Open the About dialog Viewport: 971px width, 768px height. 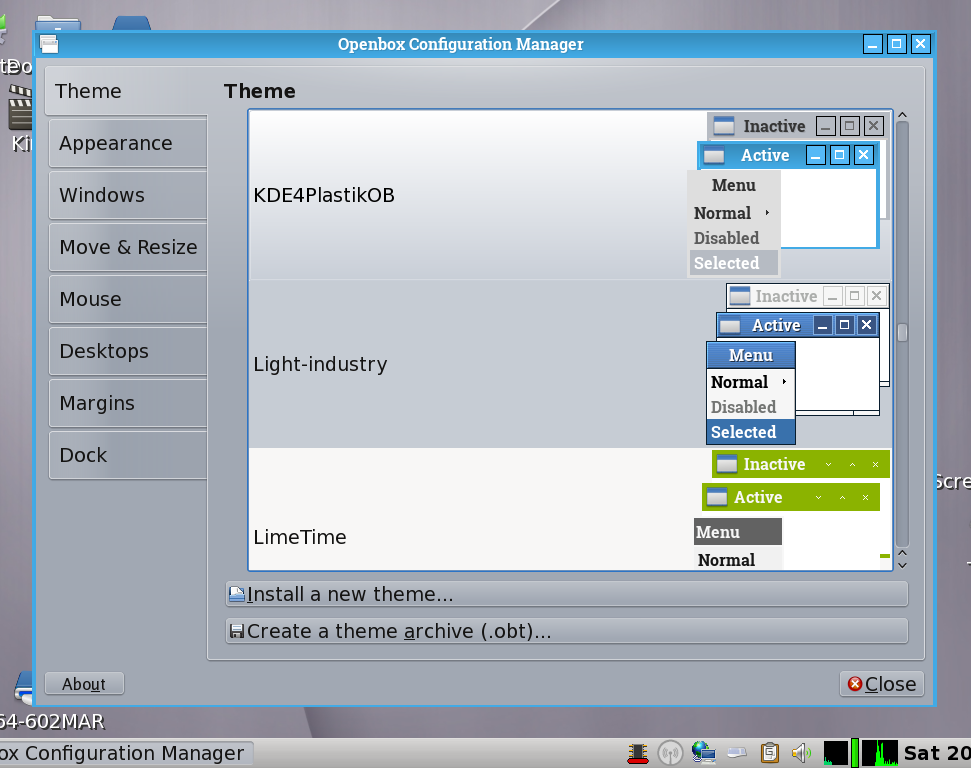click(x=84, y=684)
